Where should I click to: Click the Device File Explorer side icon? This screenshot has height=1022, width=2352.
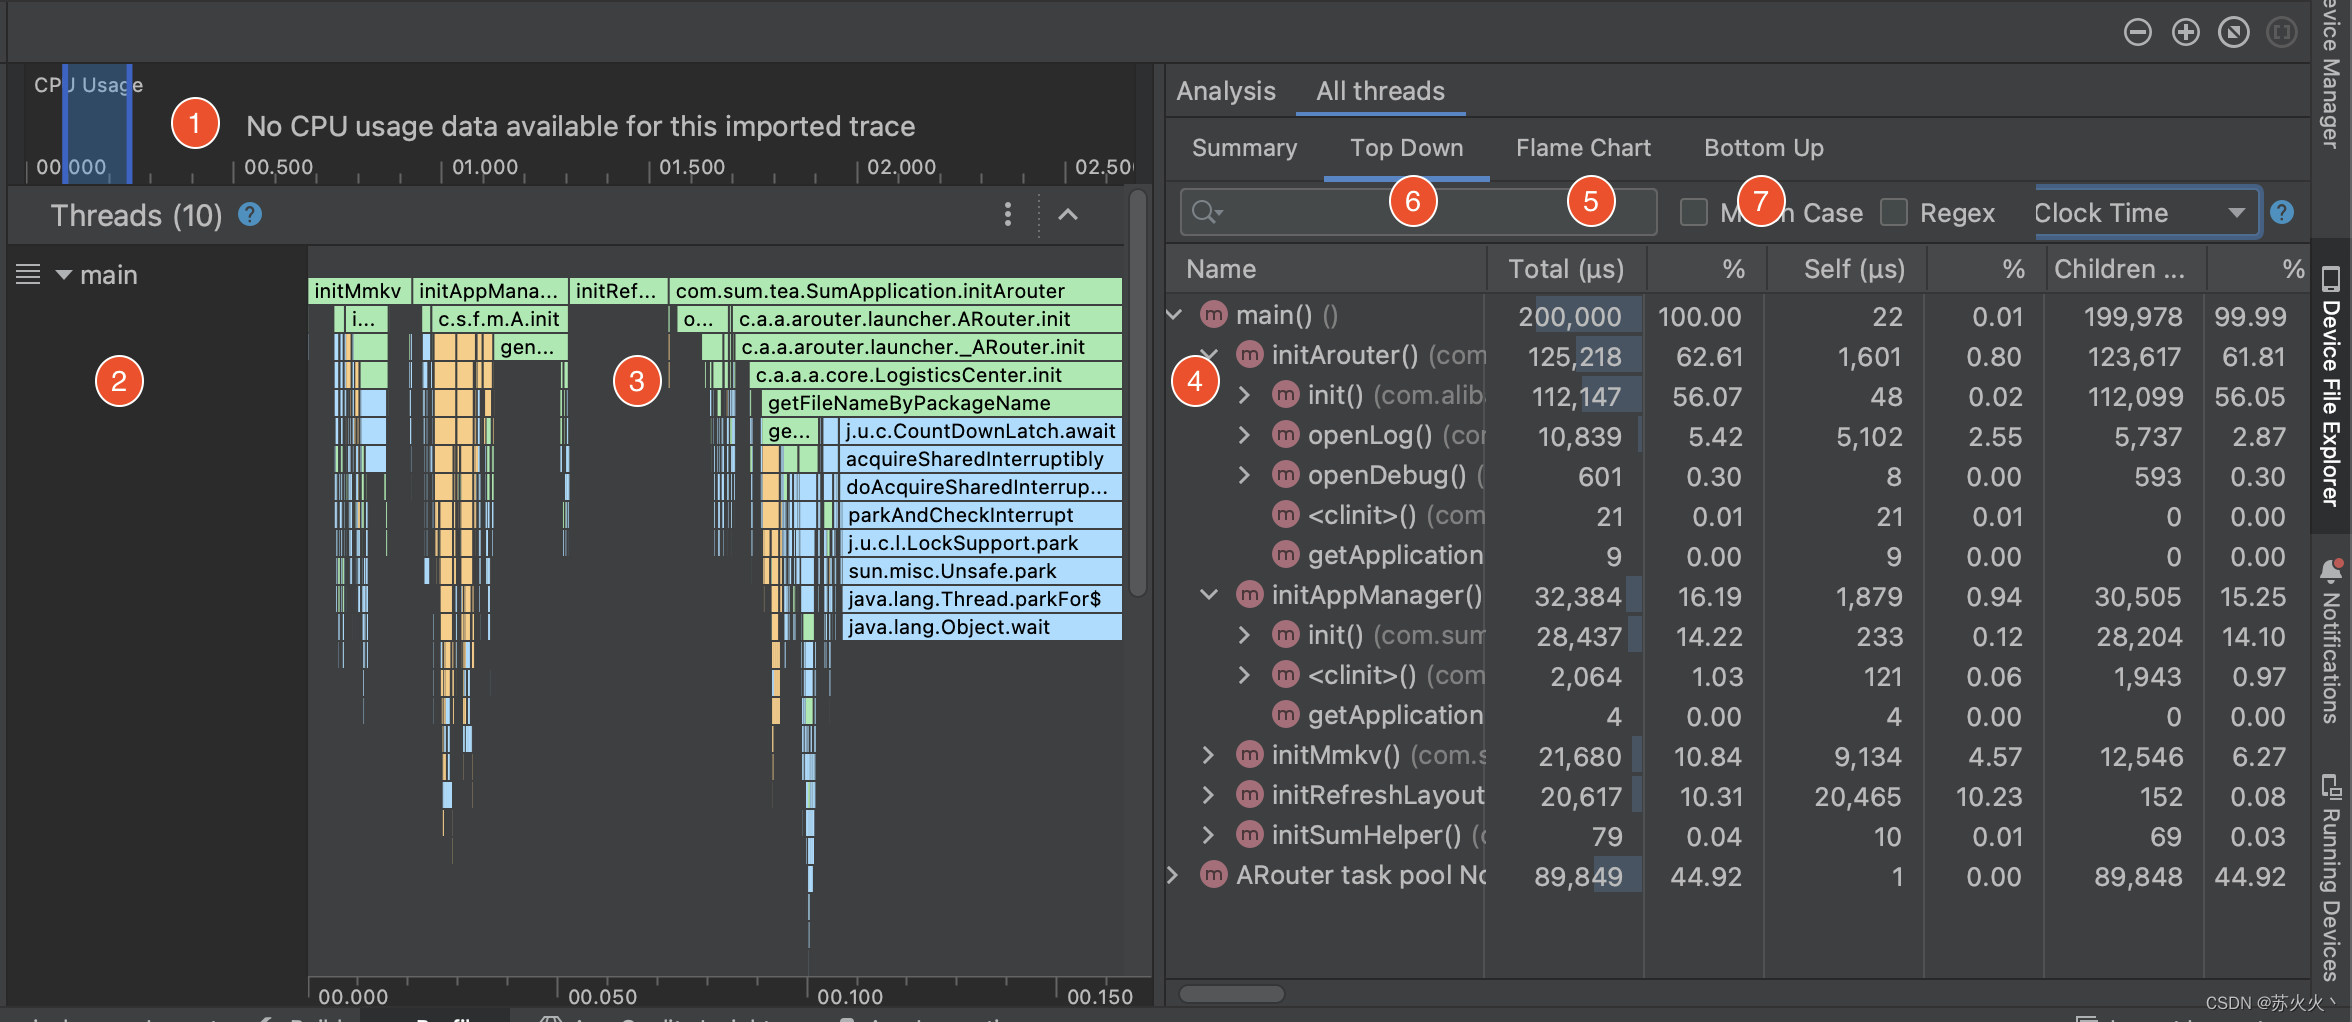2331,277
